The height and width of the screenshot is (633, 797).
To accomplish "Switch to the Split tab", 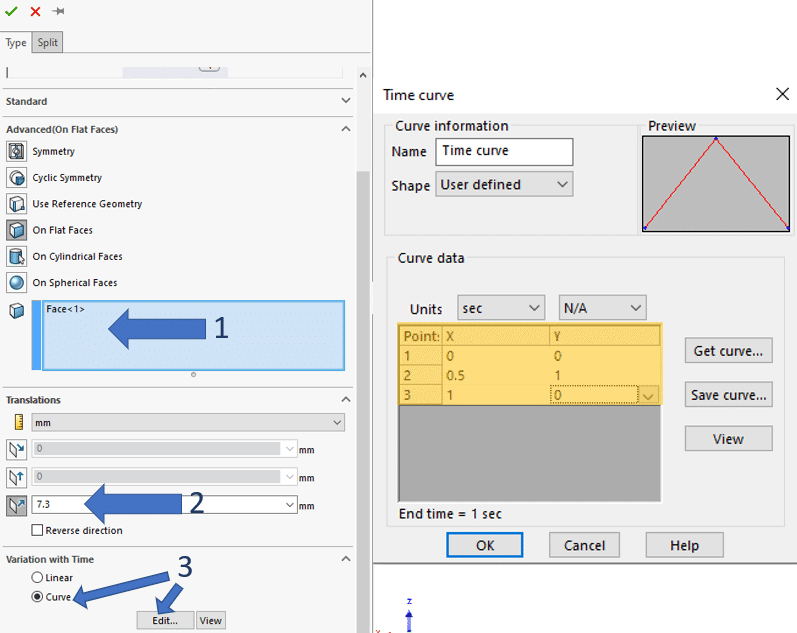I will [48, 43].
